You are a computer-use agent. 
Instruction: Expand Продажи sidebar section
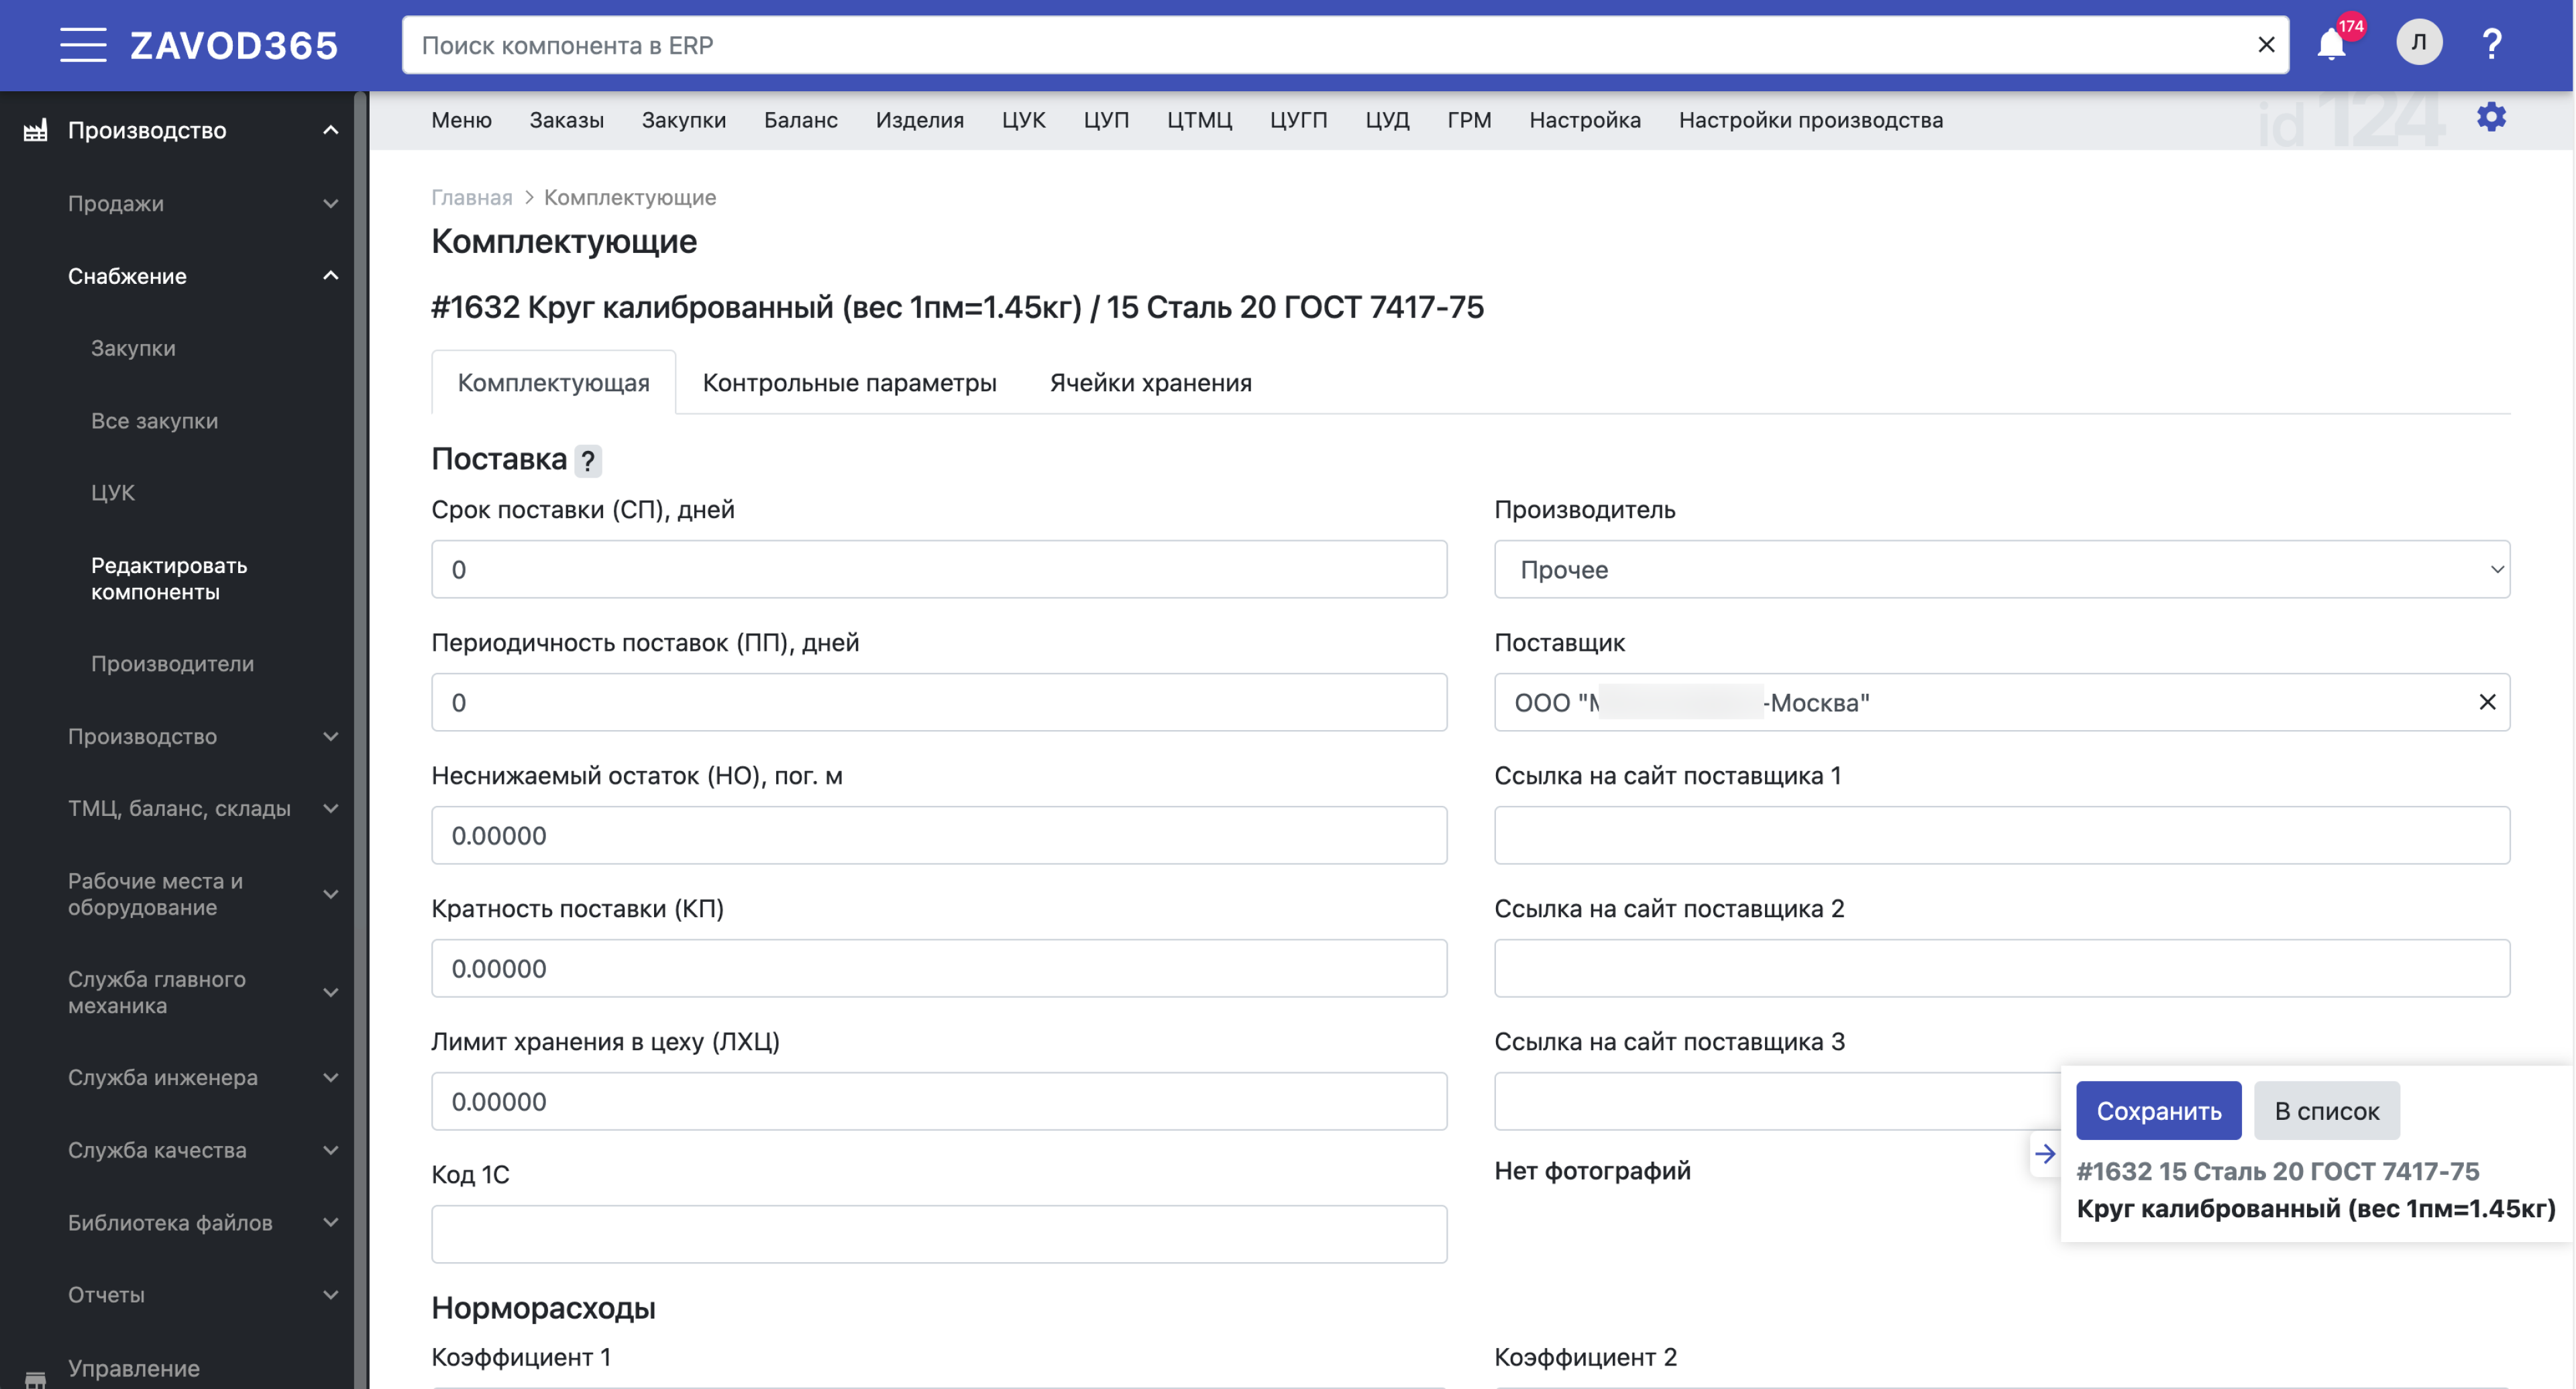[x=200, y=203]
